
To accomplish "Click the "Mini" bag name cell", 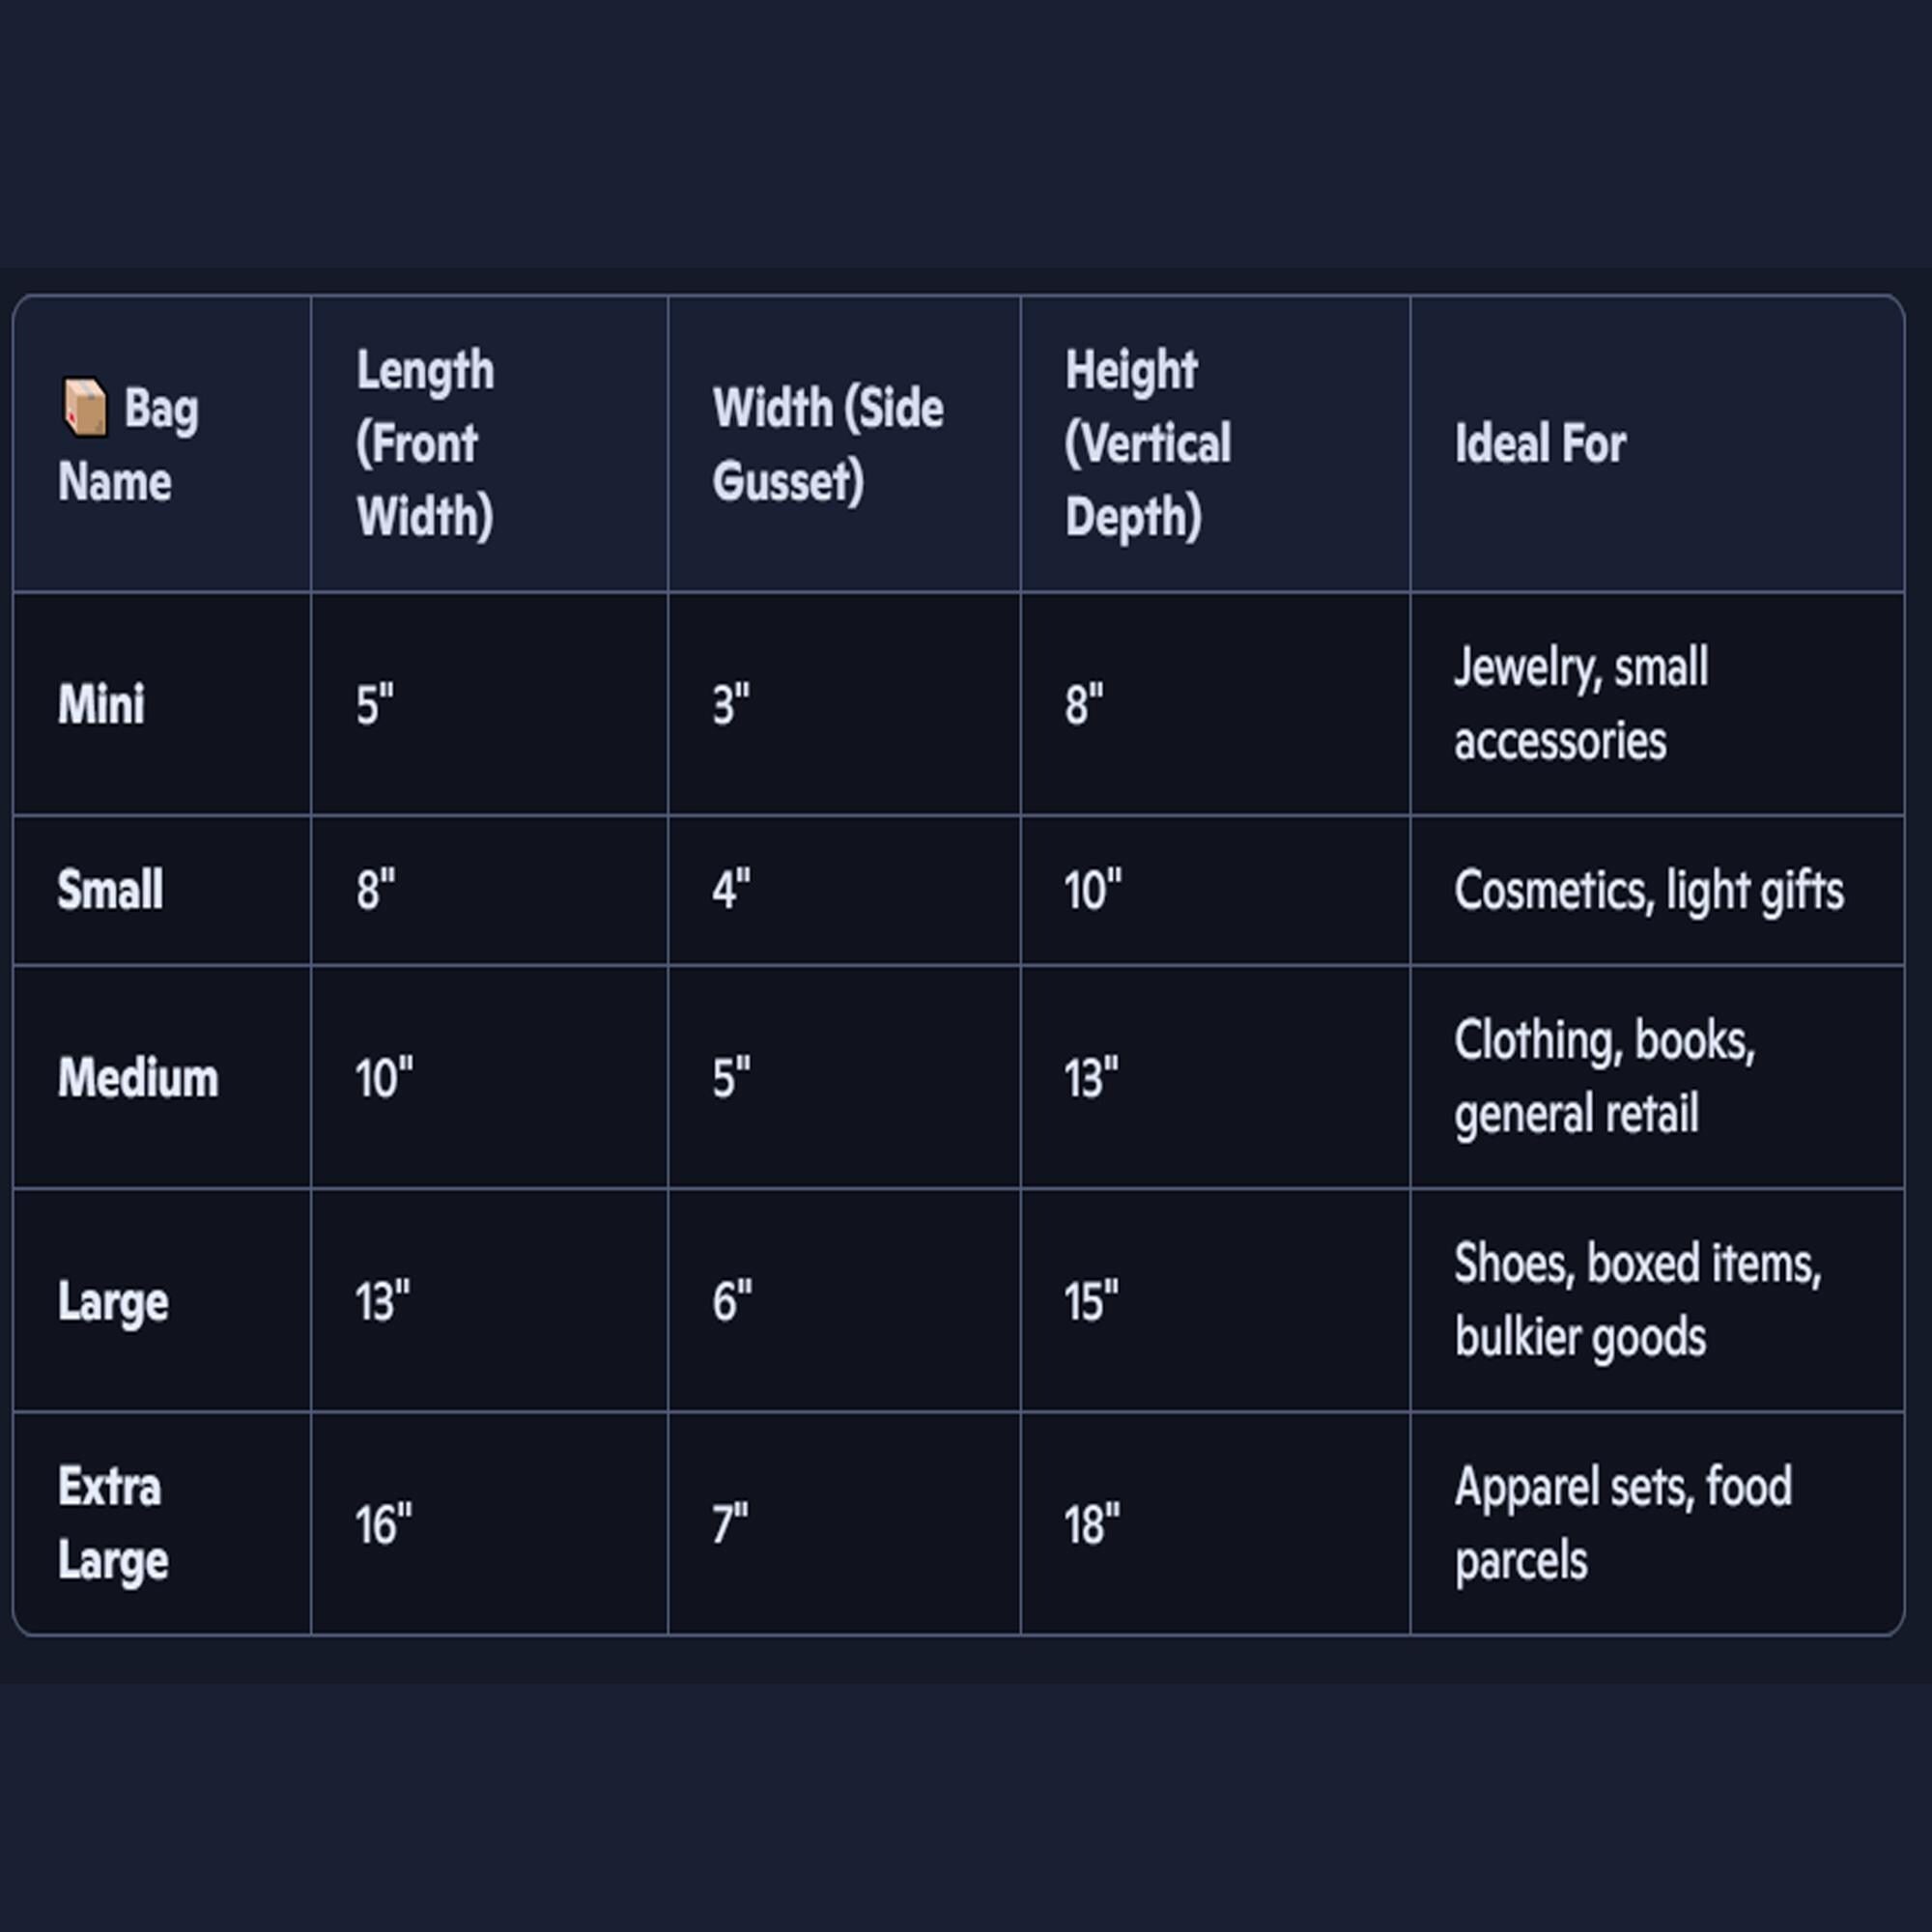I will point(101,704).
